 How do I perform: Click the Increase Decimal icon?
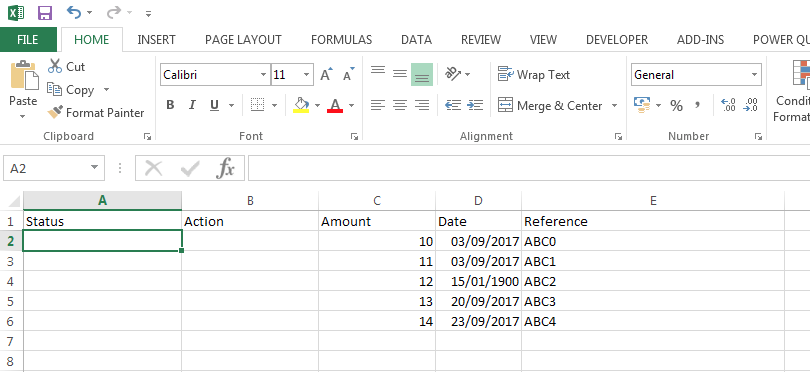point(728,105)
